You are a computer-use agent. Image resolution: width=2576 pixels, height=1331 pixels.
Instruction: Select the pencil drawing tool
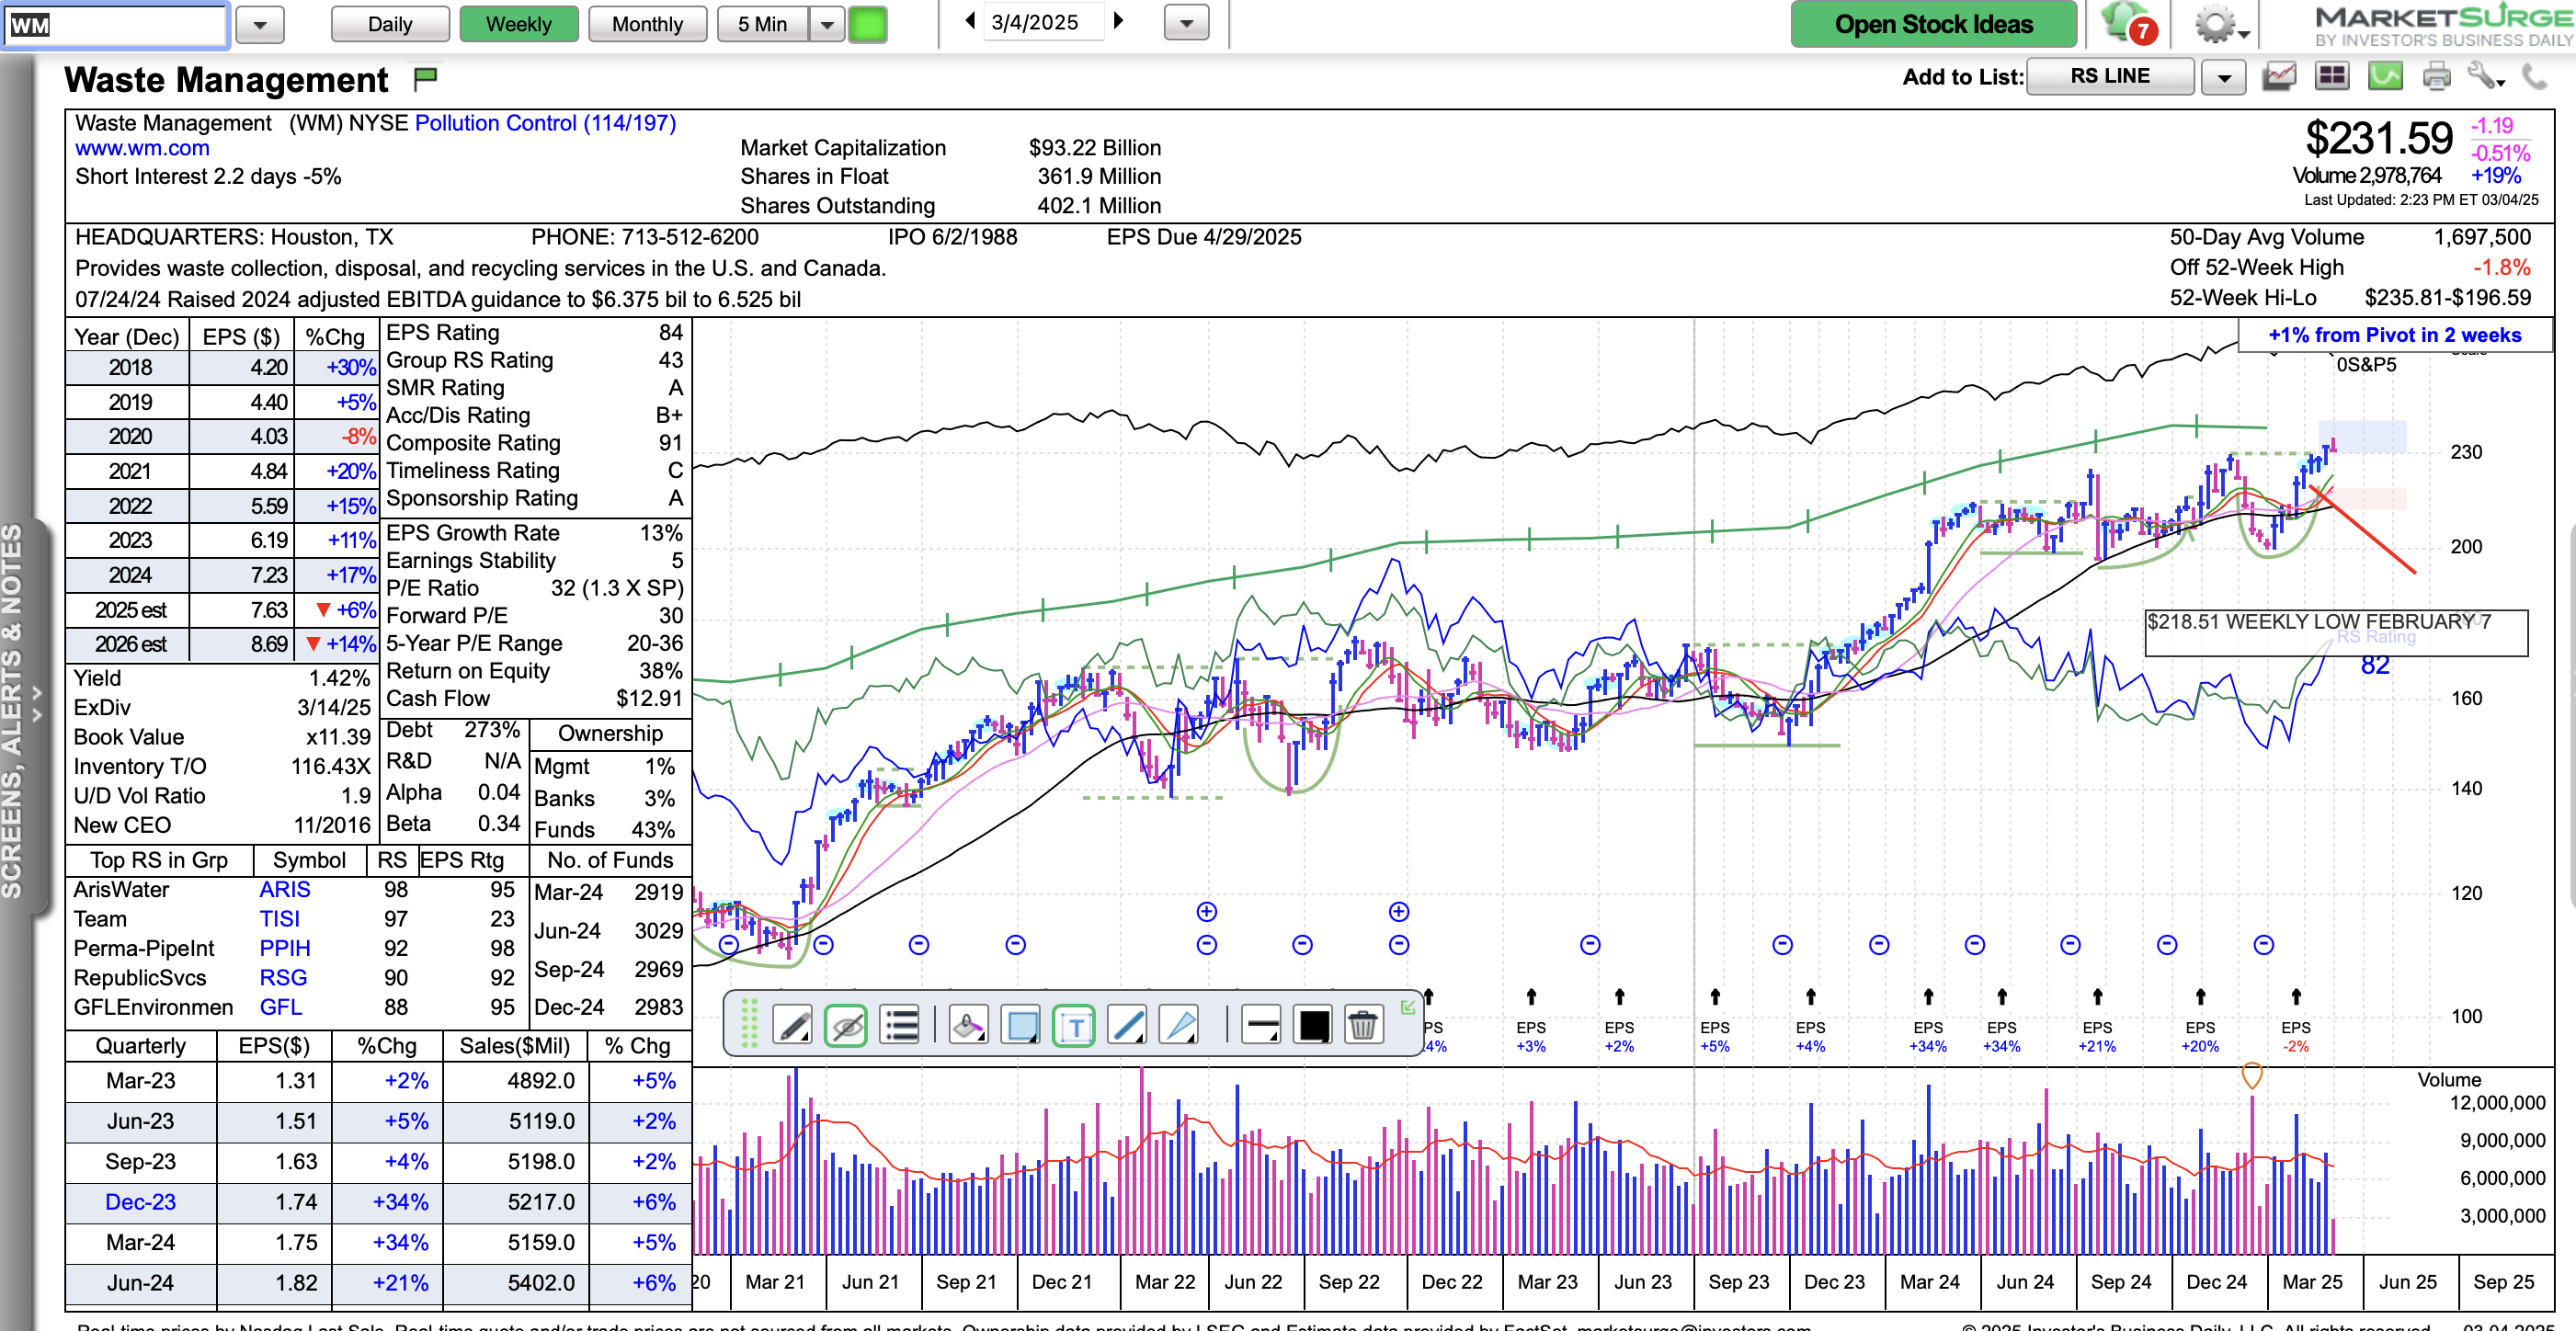pyautogui.click(x=793, y=1025)
